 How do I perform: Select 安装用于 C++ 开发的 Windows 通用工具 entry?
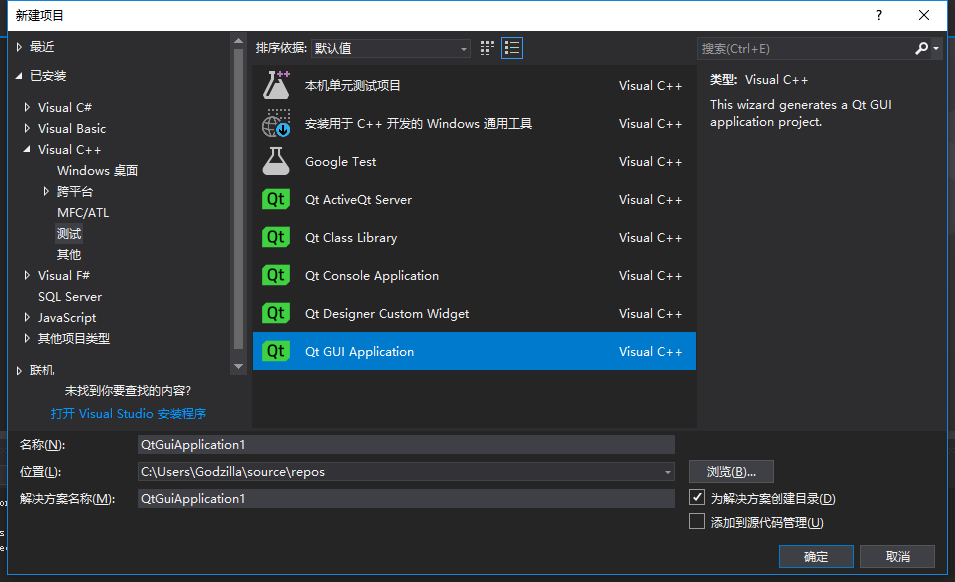418,124
